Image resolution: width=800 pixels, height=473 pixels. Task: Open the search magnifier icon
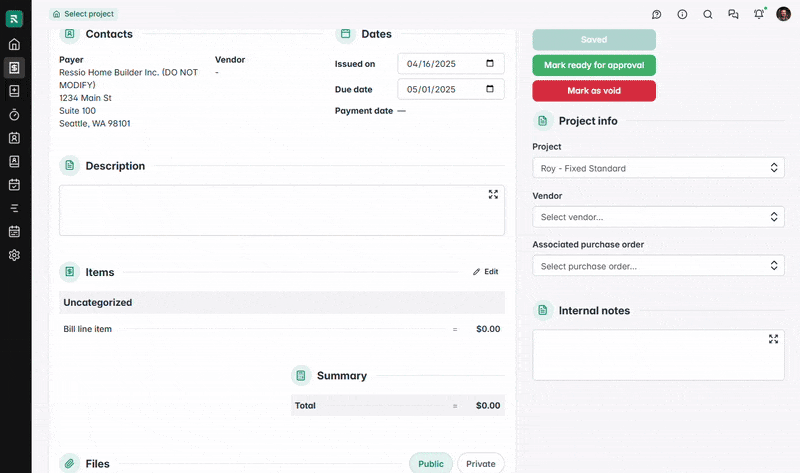[708, 14]
